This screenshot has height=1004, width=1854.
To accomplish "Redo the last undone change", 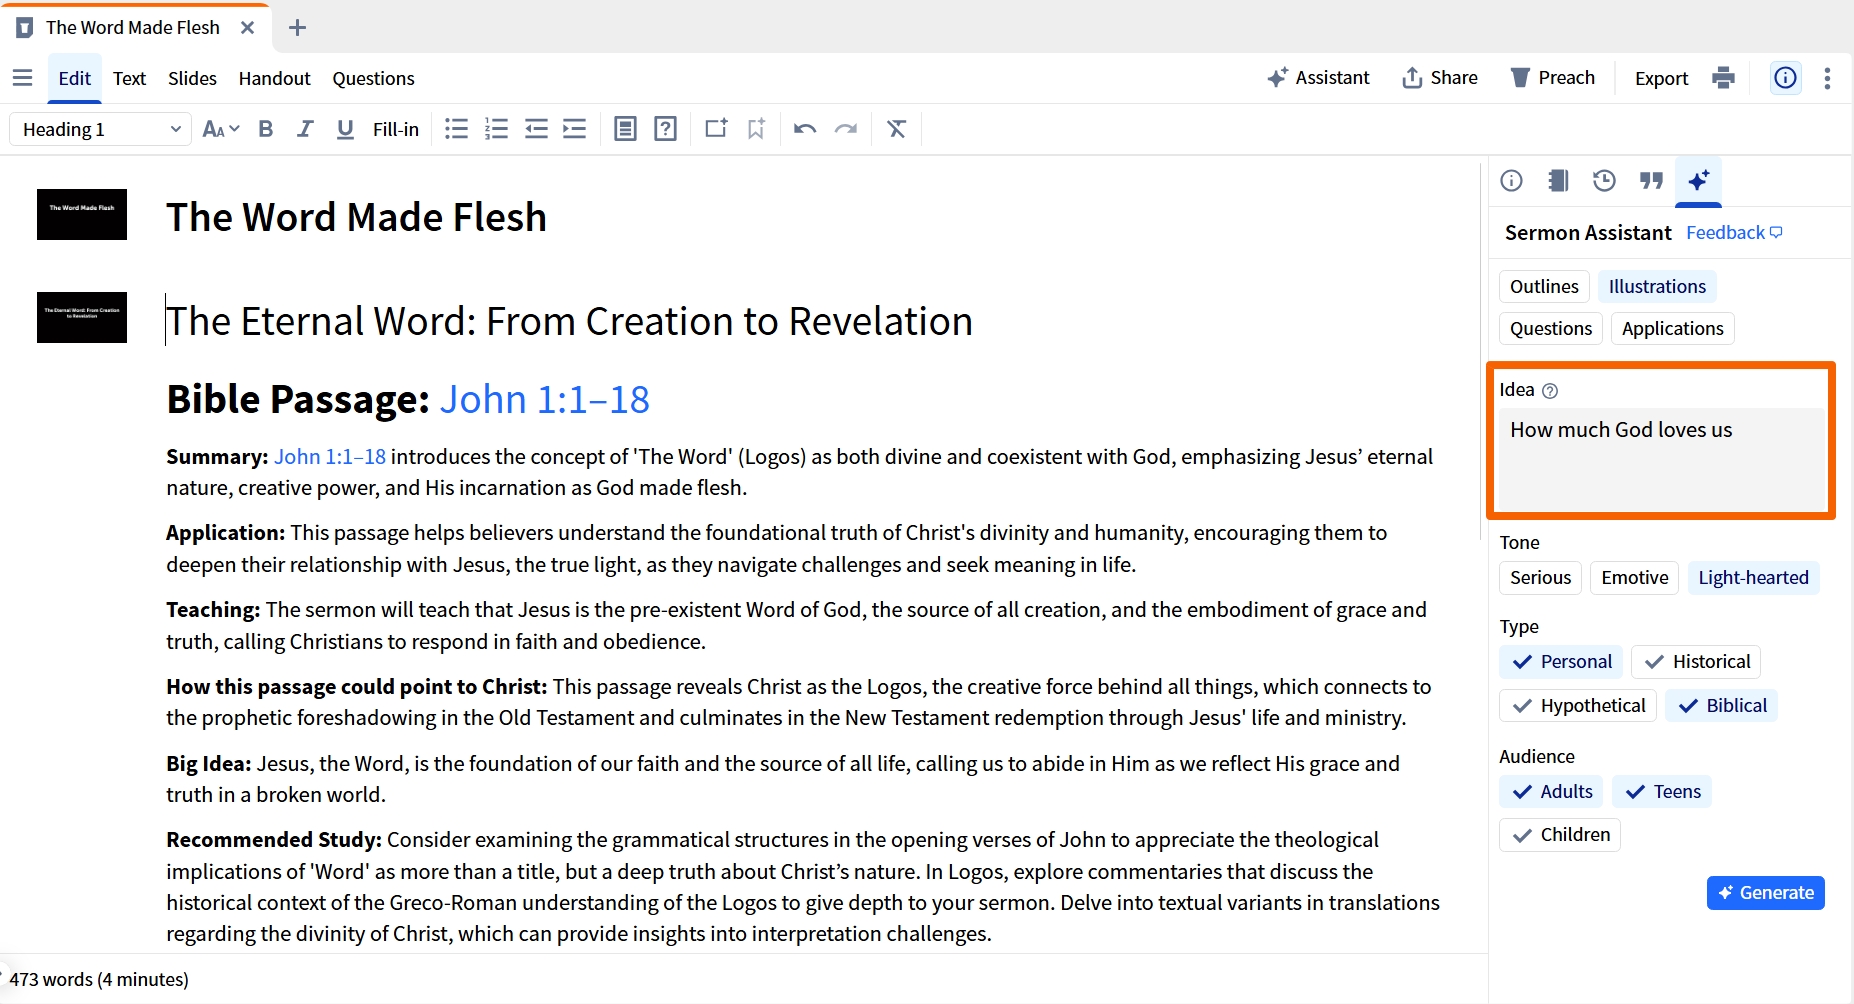I will pyautogui.click(x=846, y=129).
